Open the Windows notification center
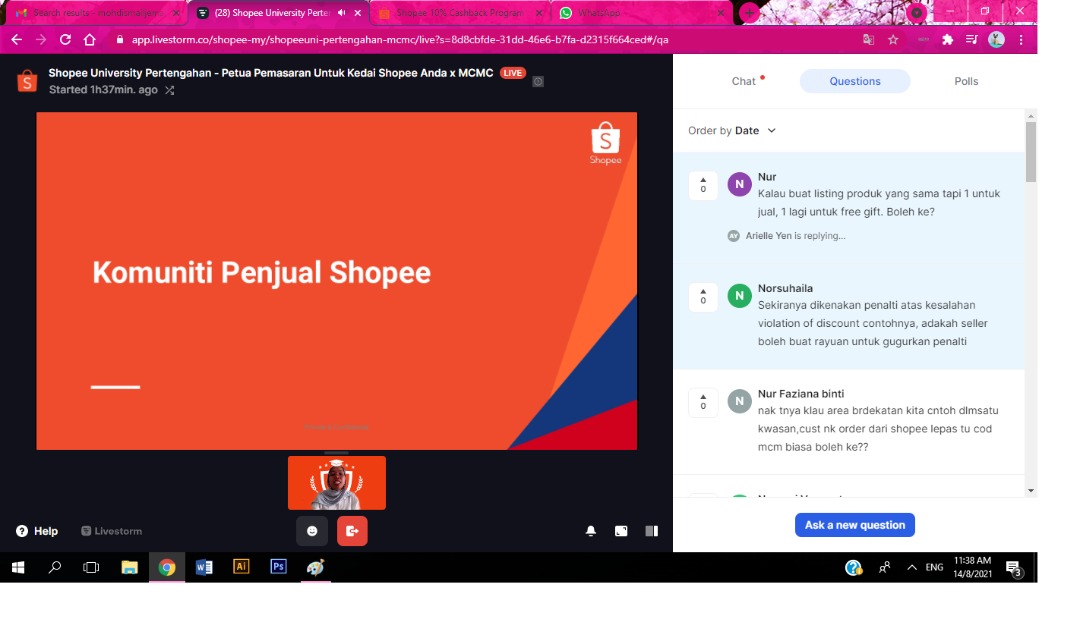This screenshot has width=1080, height=619. click(x=1014, y=568)
